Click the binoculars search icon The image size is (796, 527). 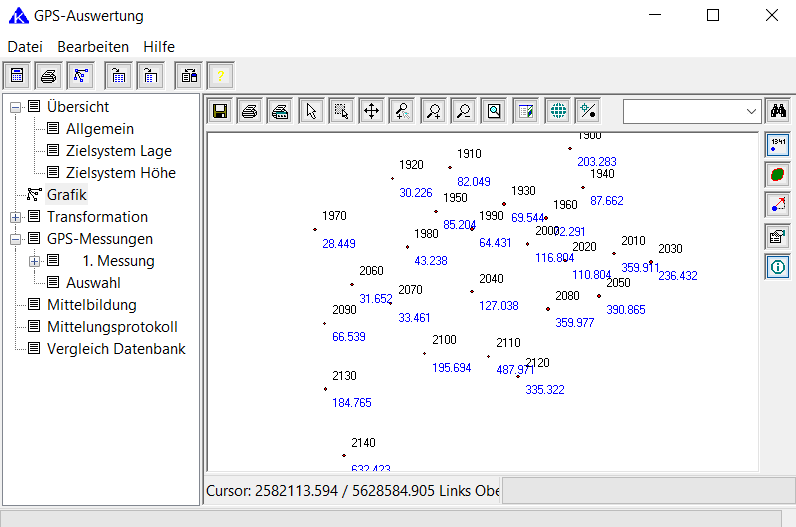(777, 111)
